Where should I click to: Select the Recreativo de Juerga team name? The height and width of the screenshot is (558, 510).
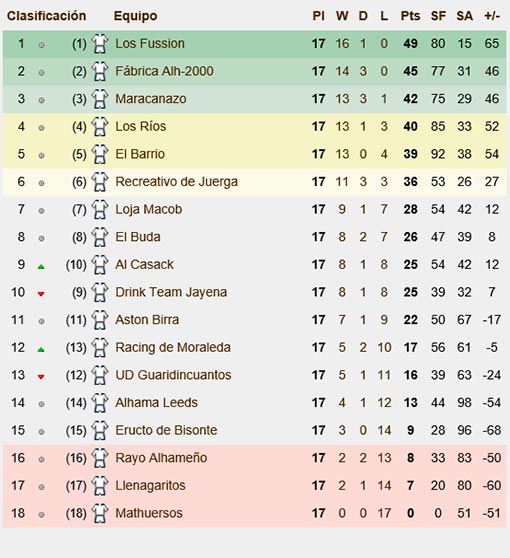(x=177, y=182)
